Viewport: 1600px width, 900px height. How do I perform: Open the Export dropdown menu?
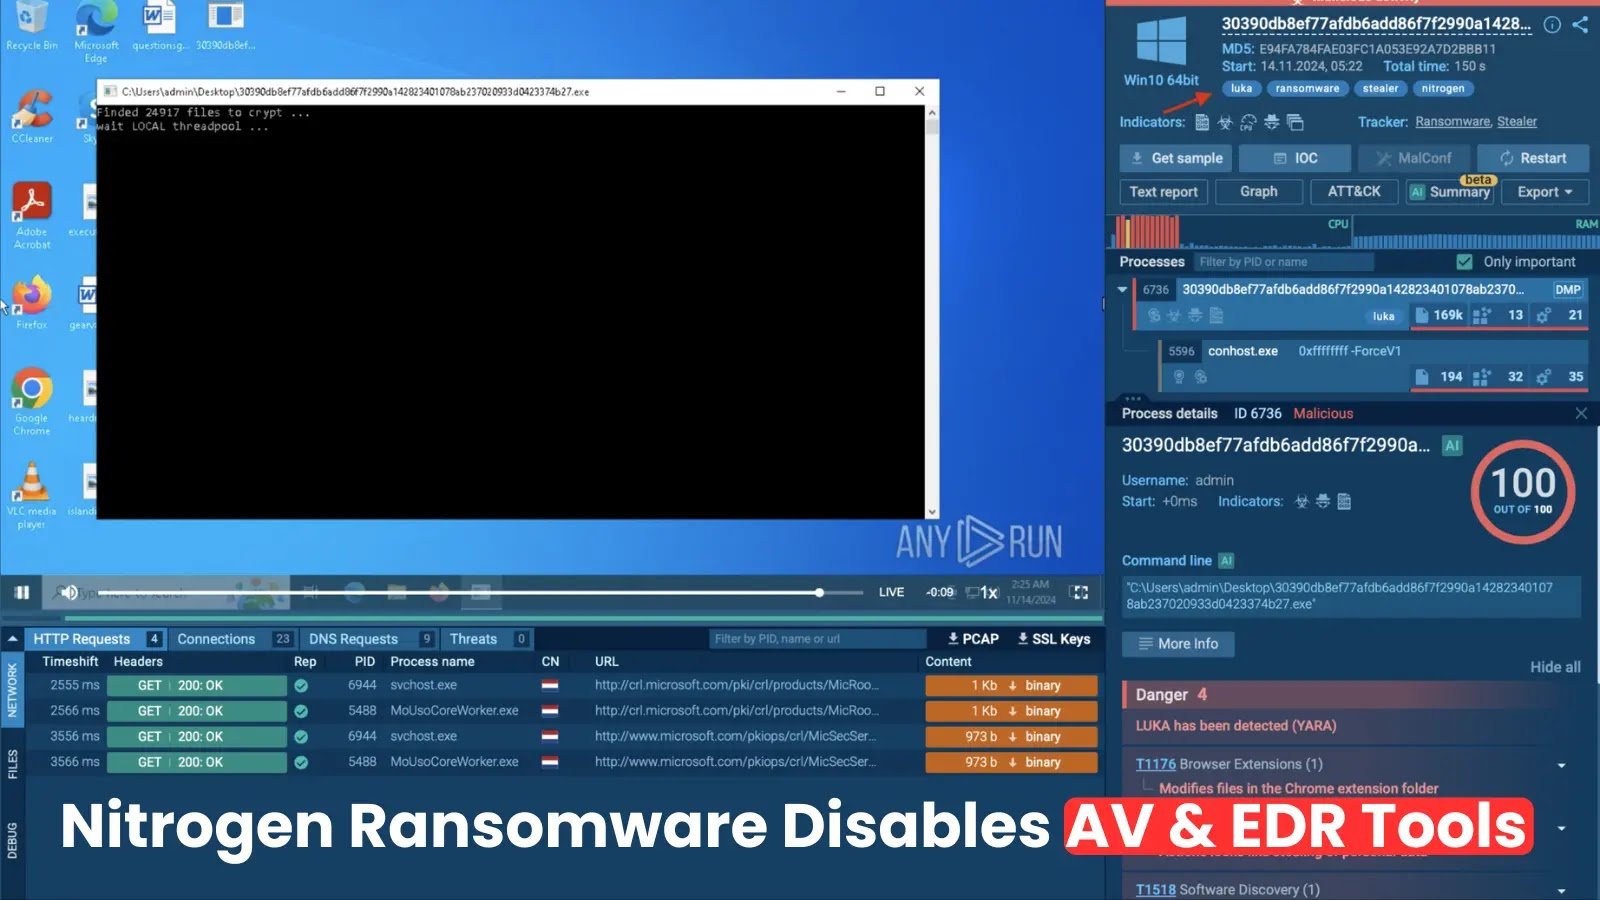coord(1544,192)
